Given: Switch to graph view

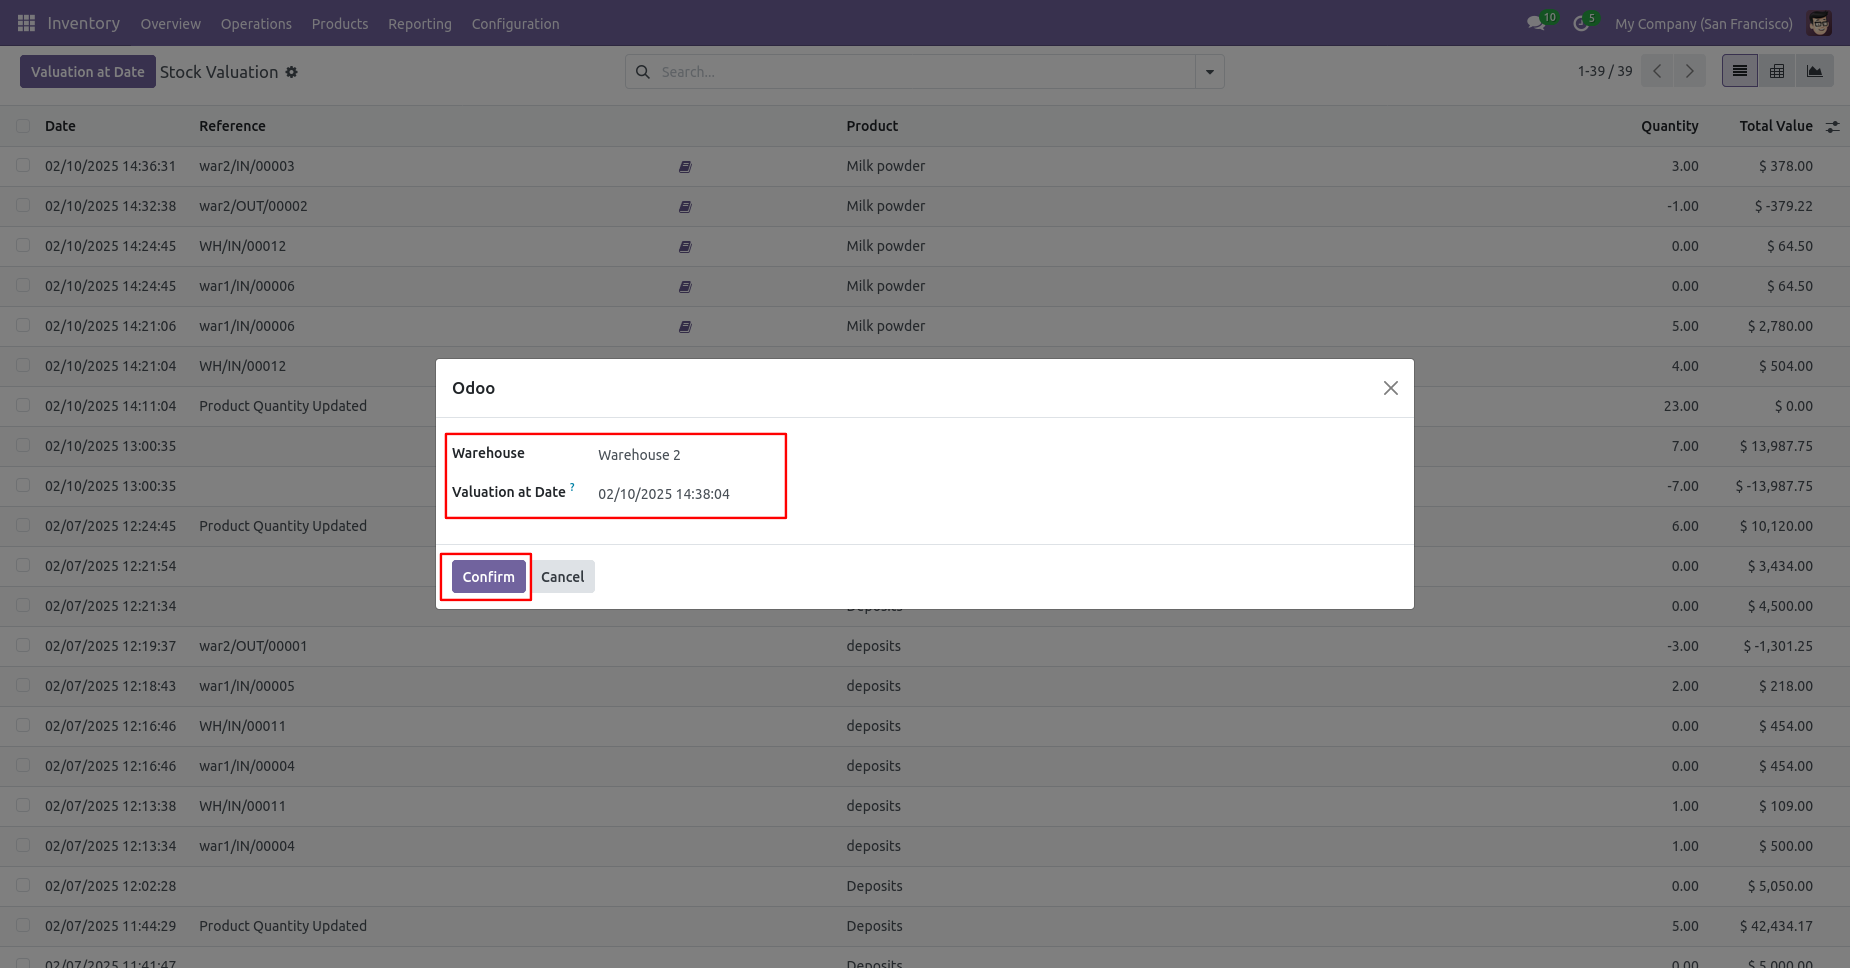Looking at the screenshot, I should coord(1815,71).
